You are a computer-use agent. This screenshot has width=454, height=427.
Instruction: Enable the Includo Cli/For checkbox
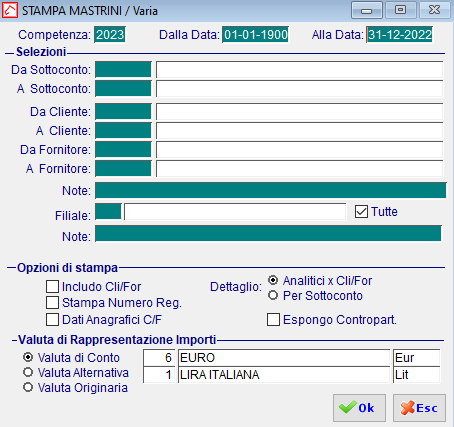[x=52, y=286]
